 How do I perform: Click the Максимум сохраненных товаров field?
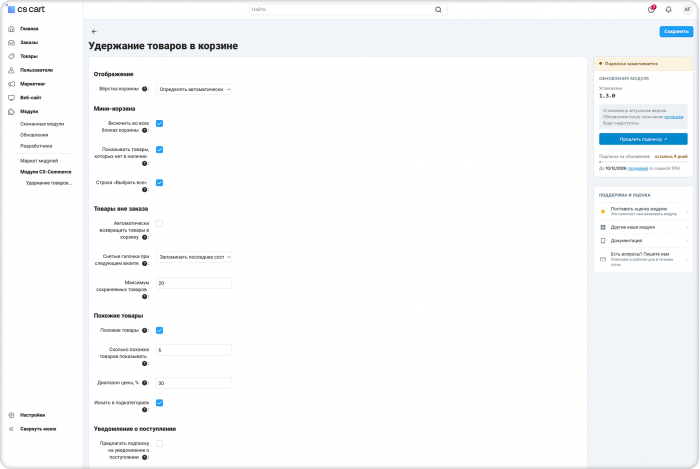tap(194, 283)
